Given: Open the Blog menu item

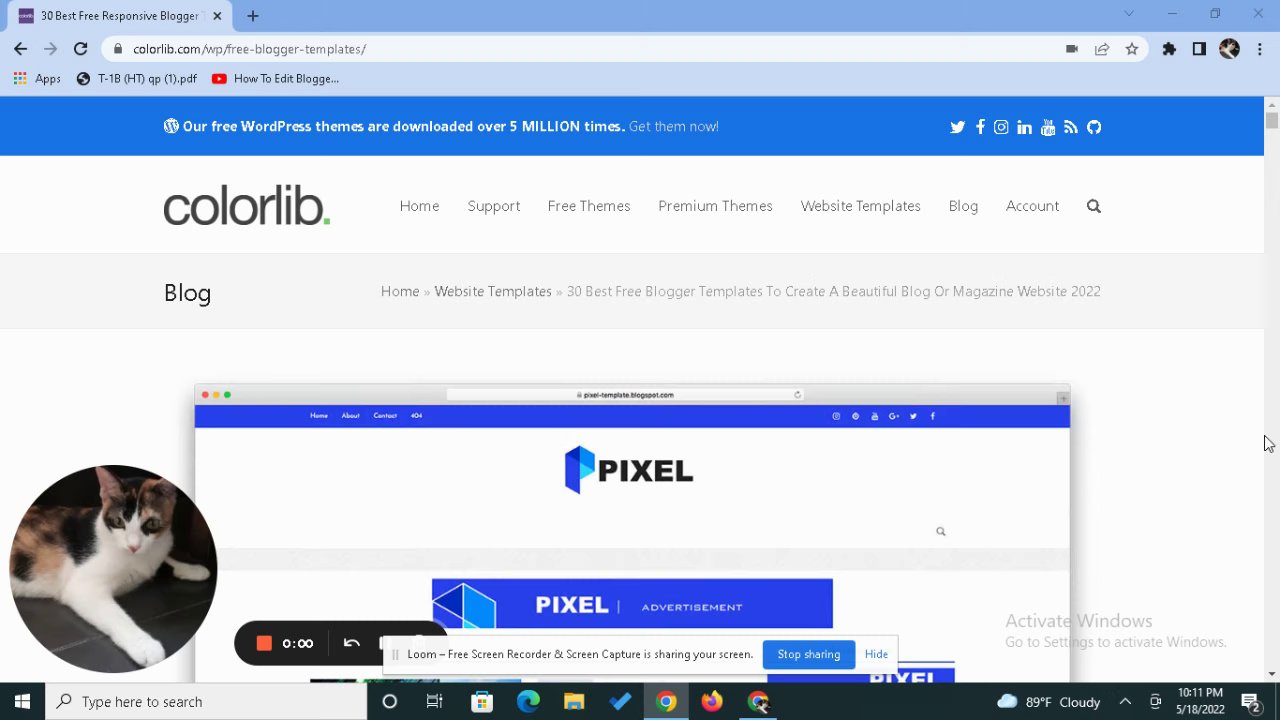Looking at the screenshot, I should tap(963, 206).
